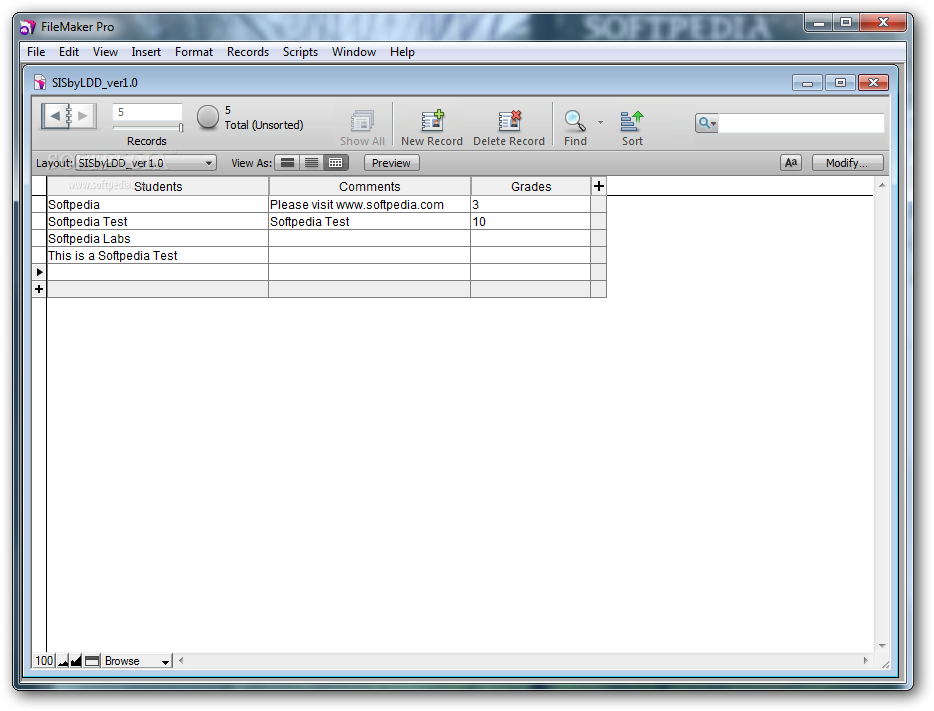Open the View menu
This screenshot has width=934, height=711.
(105, 52)
